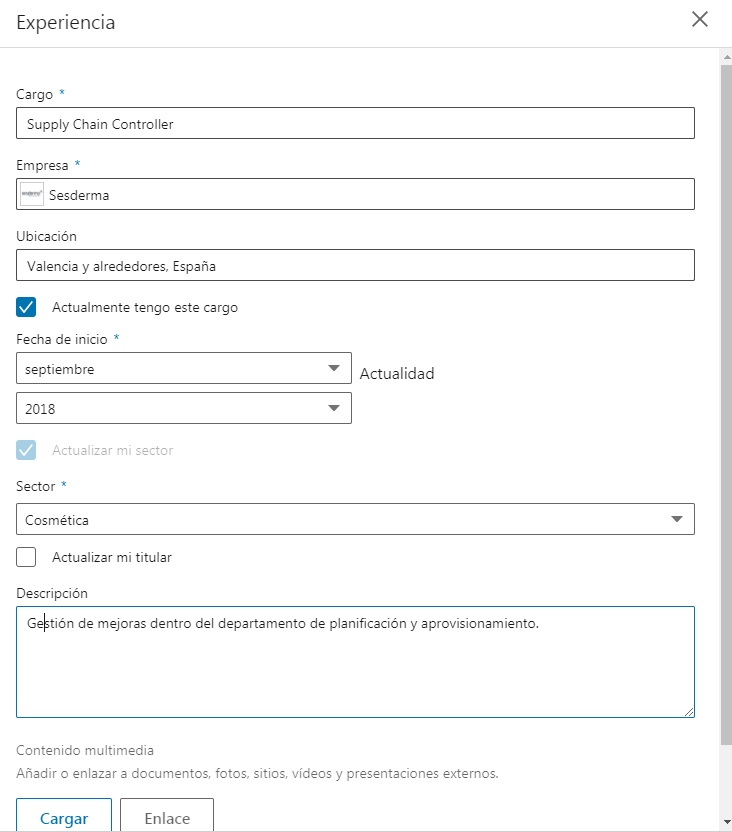Click the Sesderma company logo icon

[32, 195]
